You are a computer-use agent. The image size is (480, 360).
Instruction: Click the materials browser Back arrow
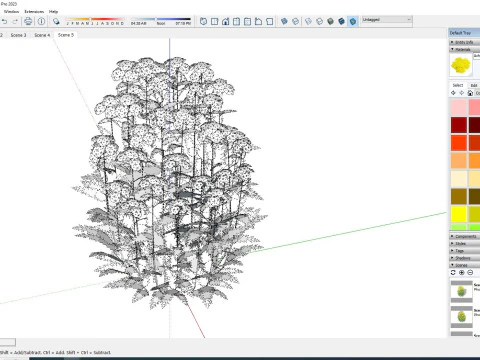coord(453,93)
